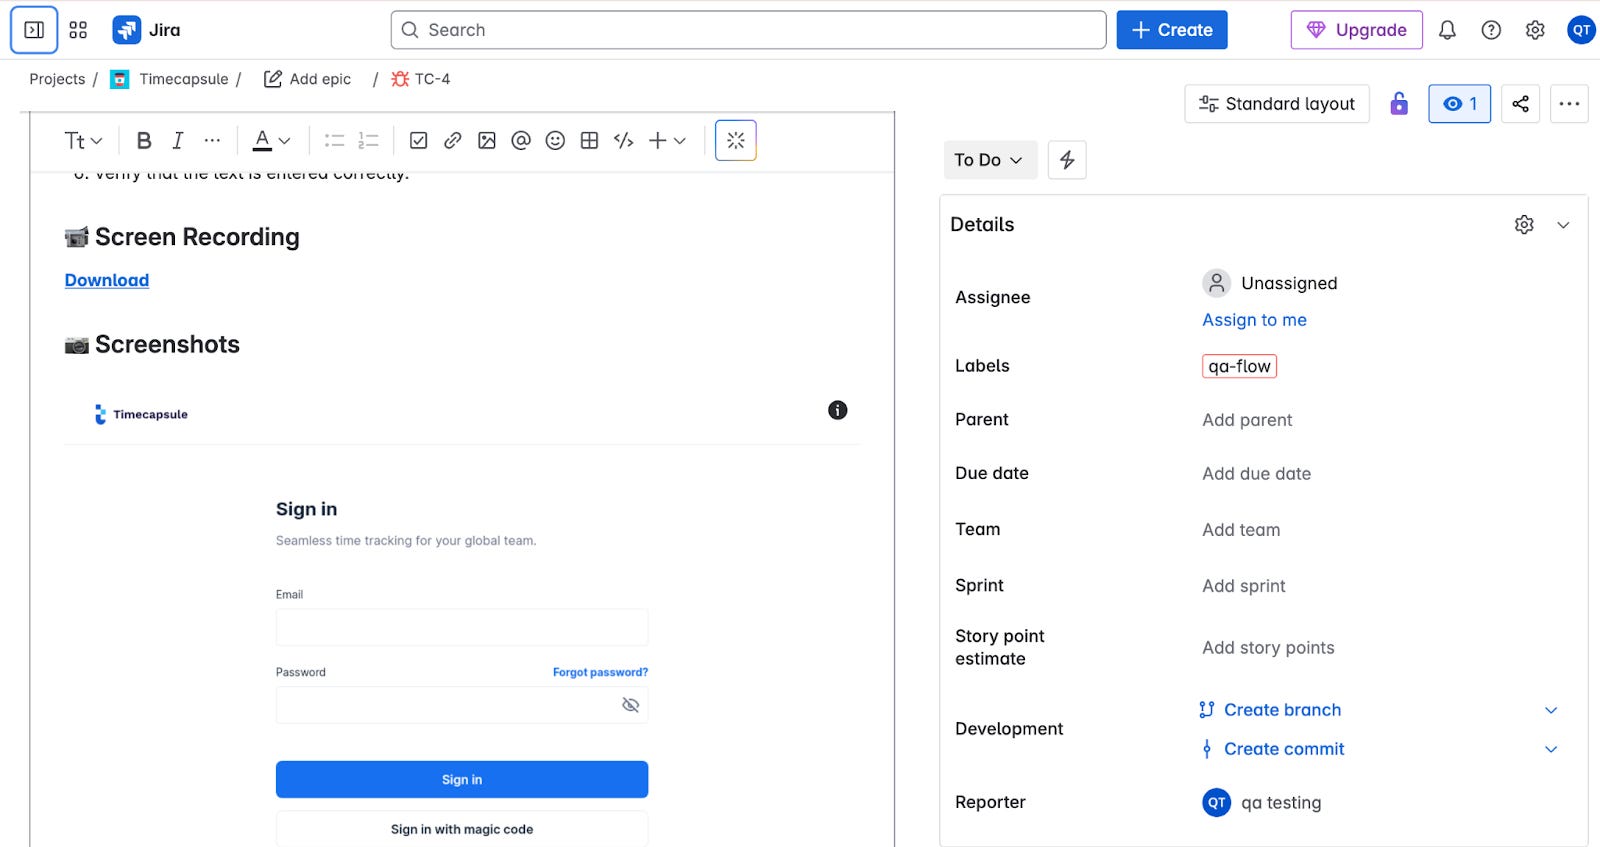
Task: Click Create commit link
Action: pyautogui.click(x=1284, y=749)
